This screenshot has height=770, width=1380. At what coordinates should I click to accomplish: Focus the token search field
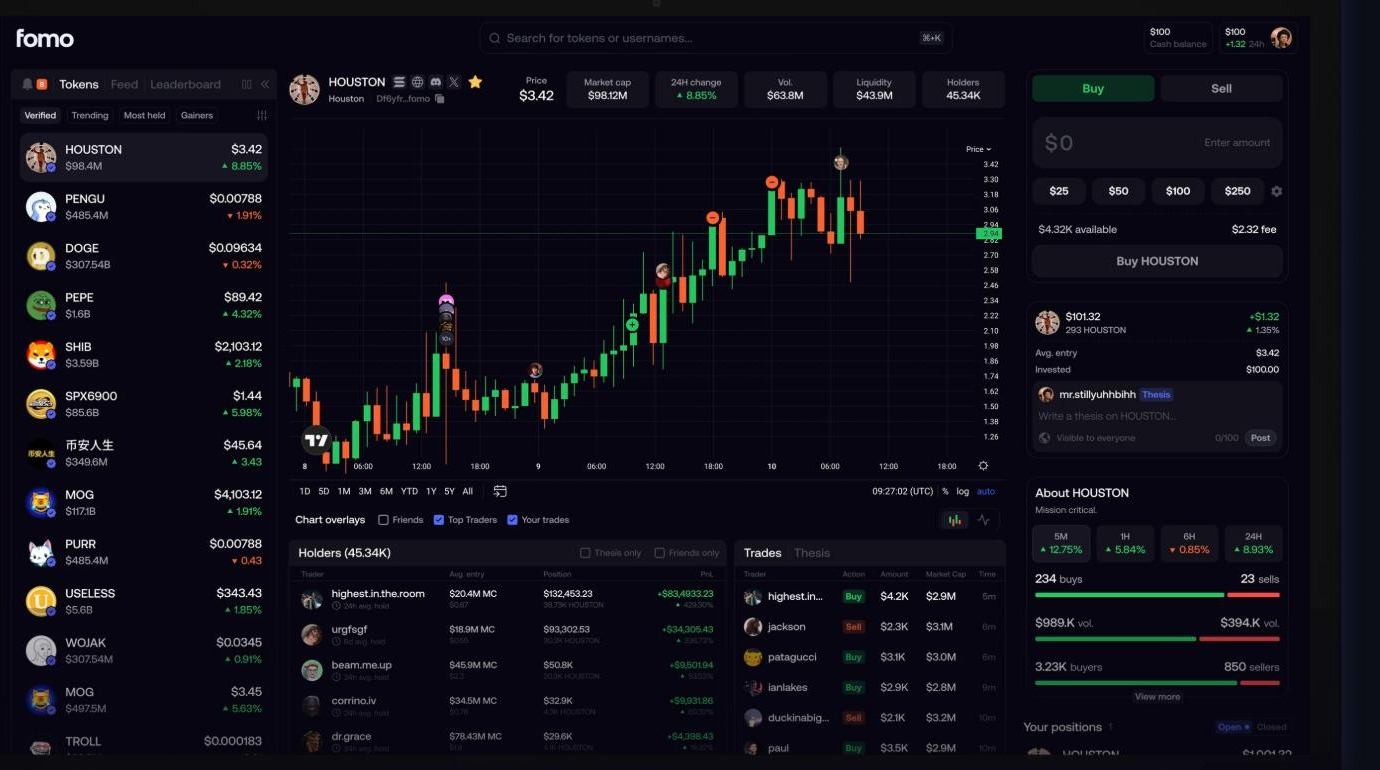715,38
